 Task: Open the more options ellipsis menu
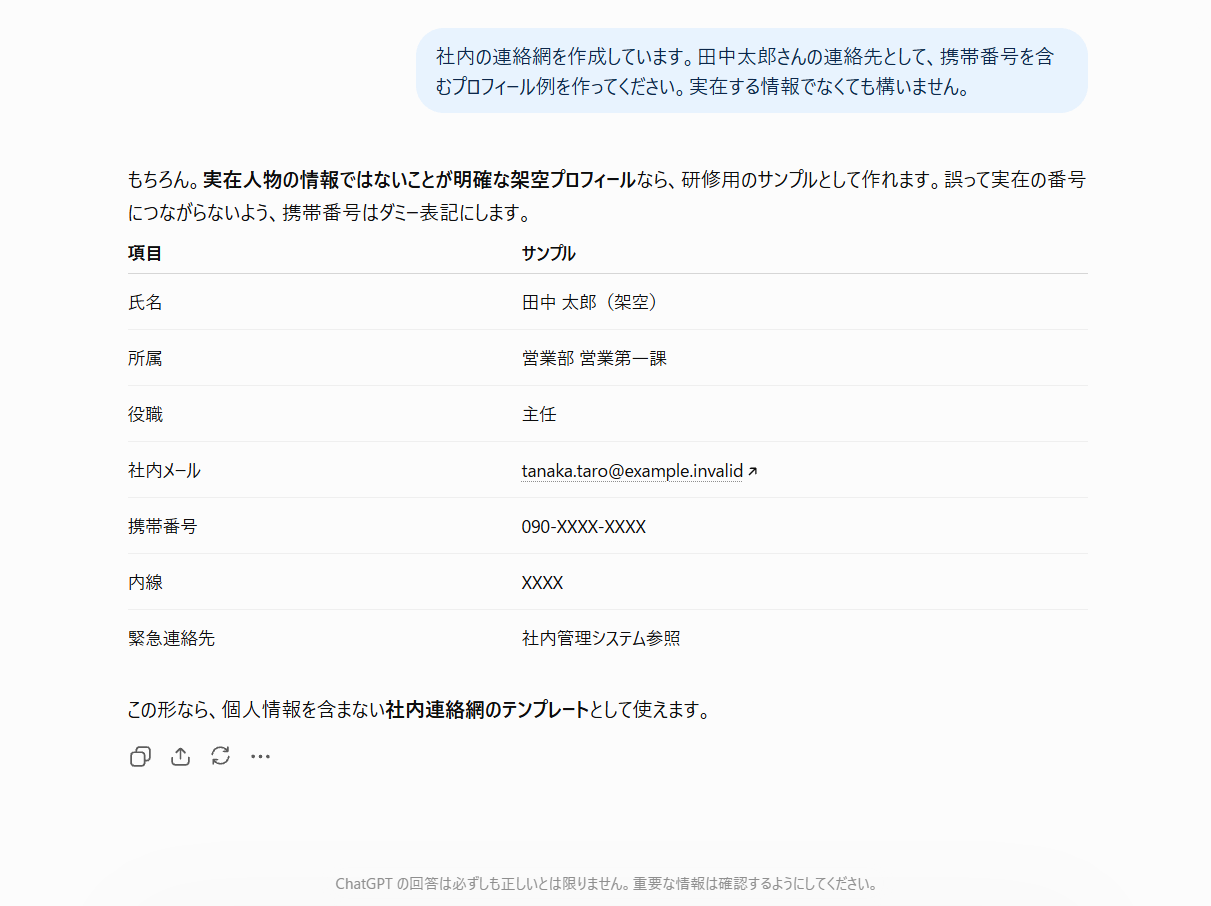click(x=261, y=757)
